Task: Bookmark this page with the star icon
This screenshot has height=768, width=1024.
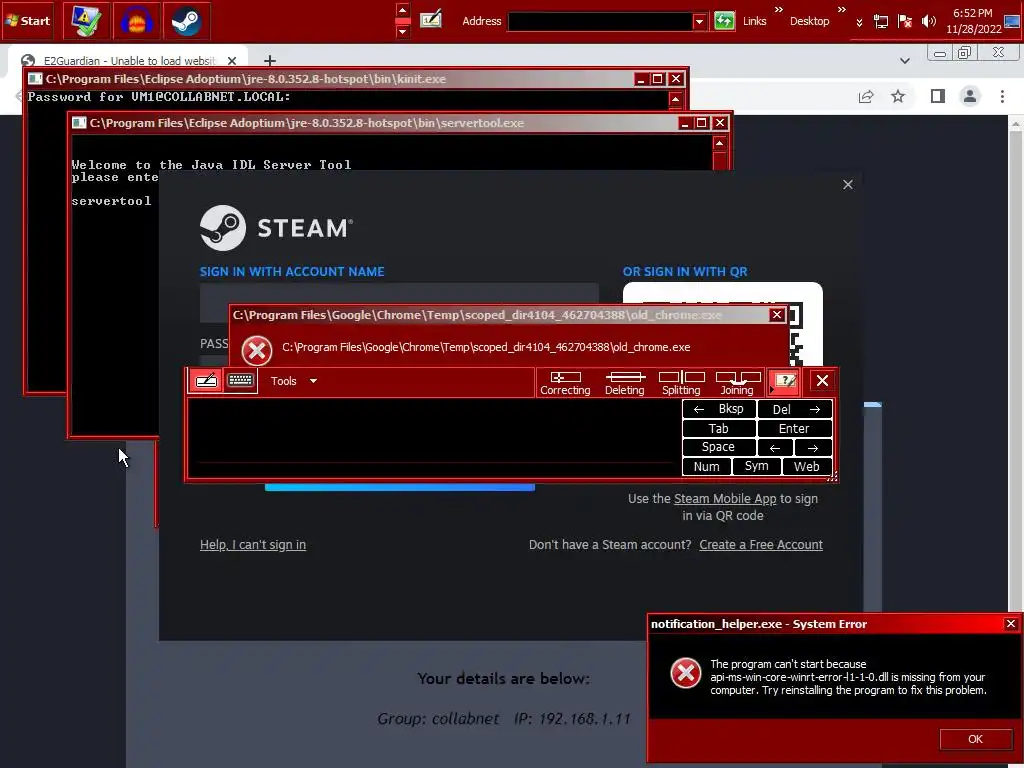Action: click(x=898, y=97)
